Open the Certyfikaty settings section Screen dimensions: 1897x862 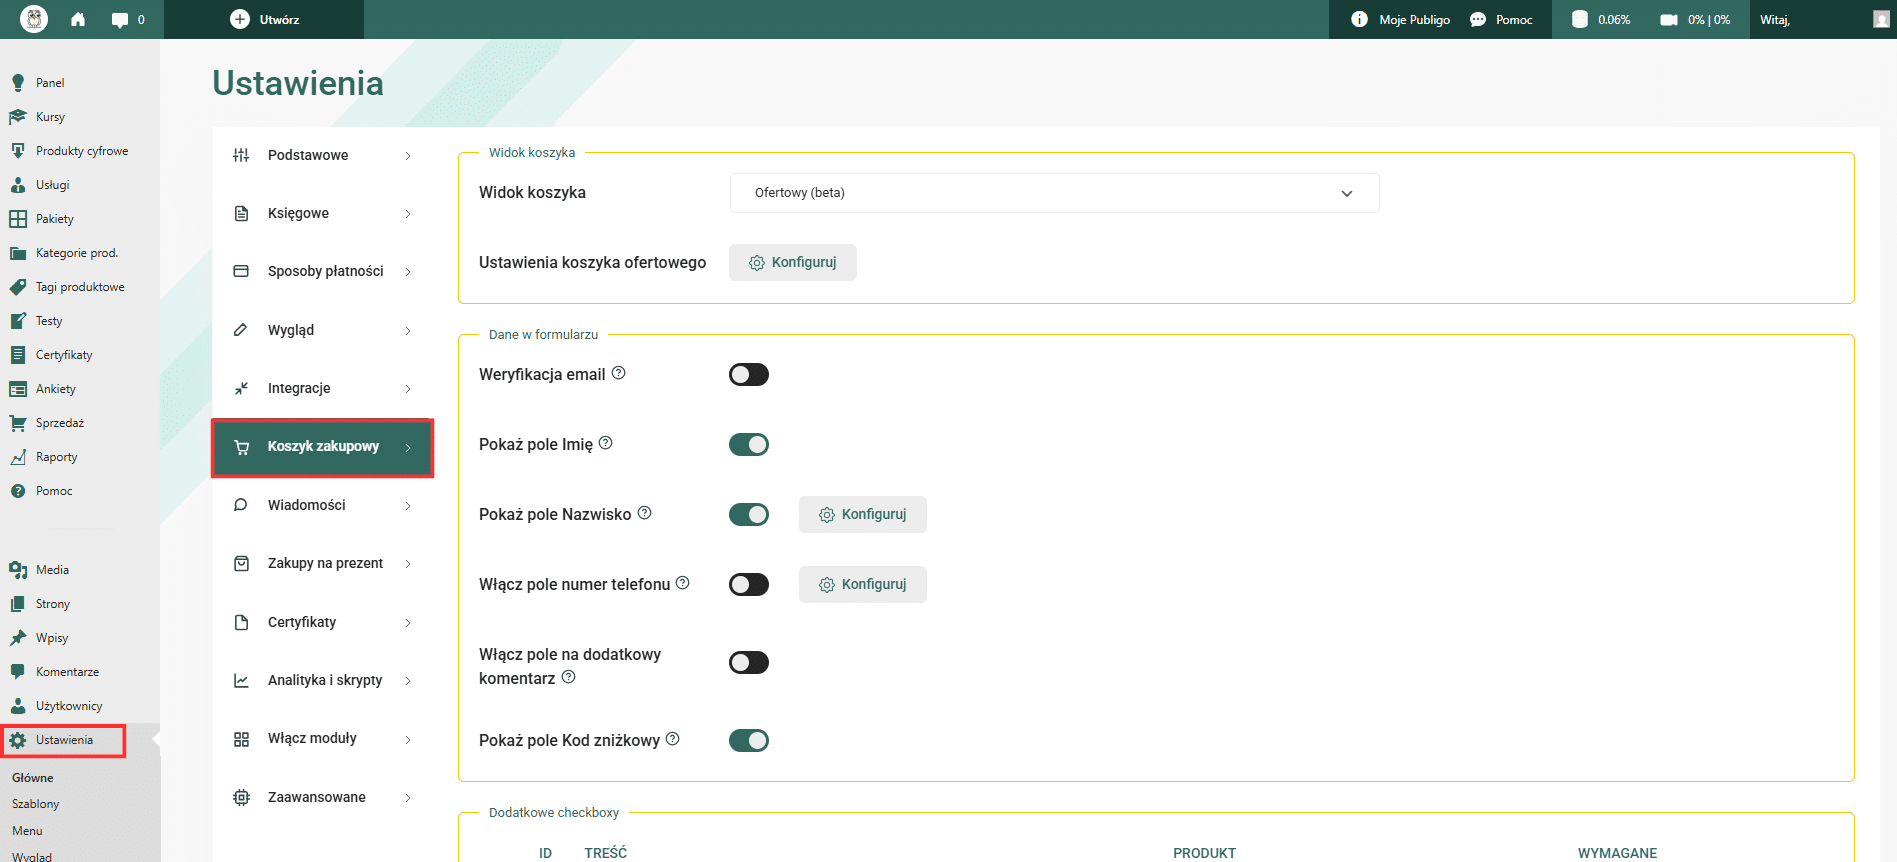click(323, 622)
